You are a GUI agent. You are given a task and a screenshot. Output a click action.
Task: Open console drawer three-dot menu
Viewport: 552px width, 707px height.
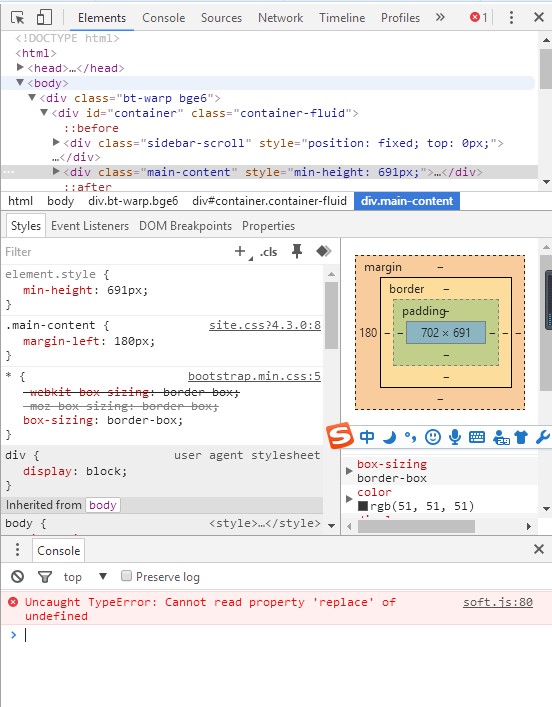[x=17, y=550]
